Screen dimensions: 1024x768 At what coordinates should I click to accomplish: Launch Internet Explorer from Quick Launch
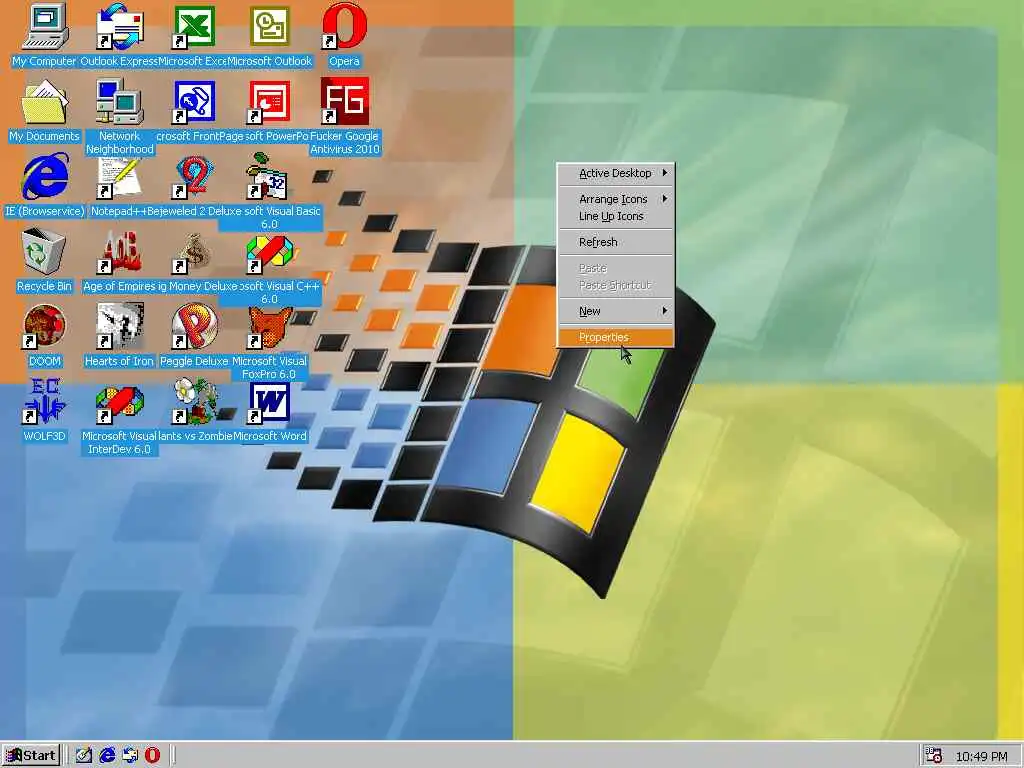107,756
